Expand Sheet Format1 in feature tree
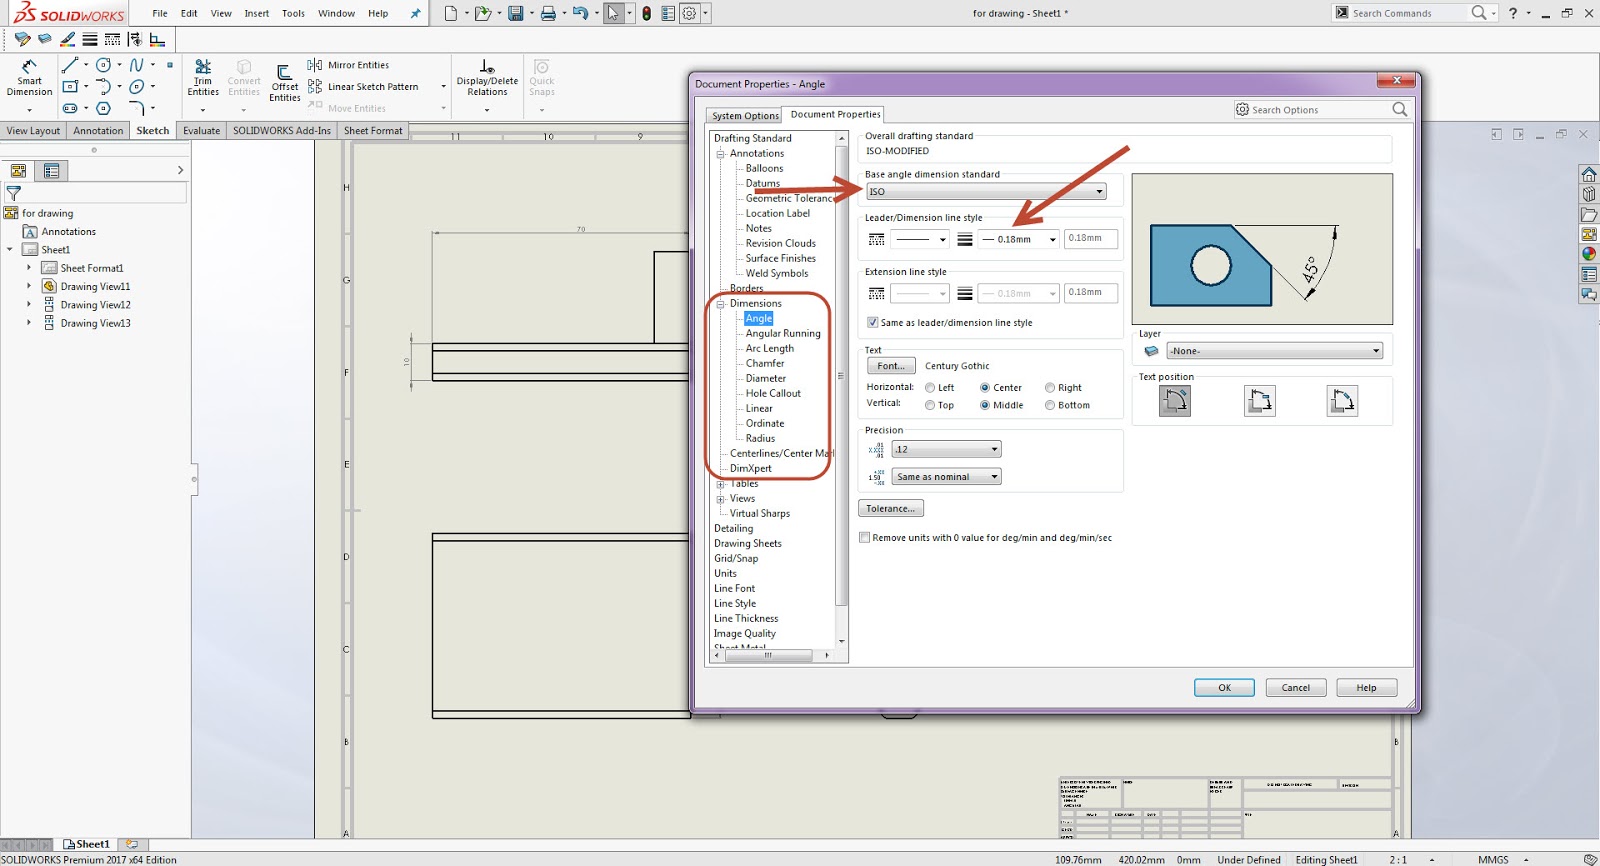 (x=29, y=268)
